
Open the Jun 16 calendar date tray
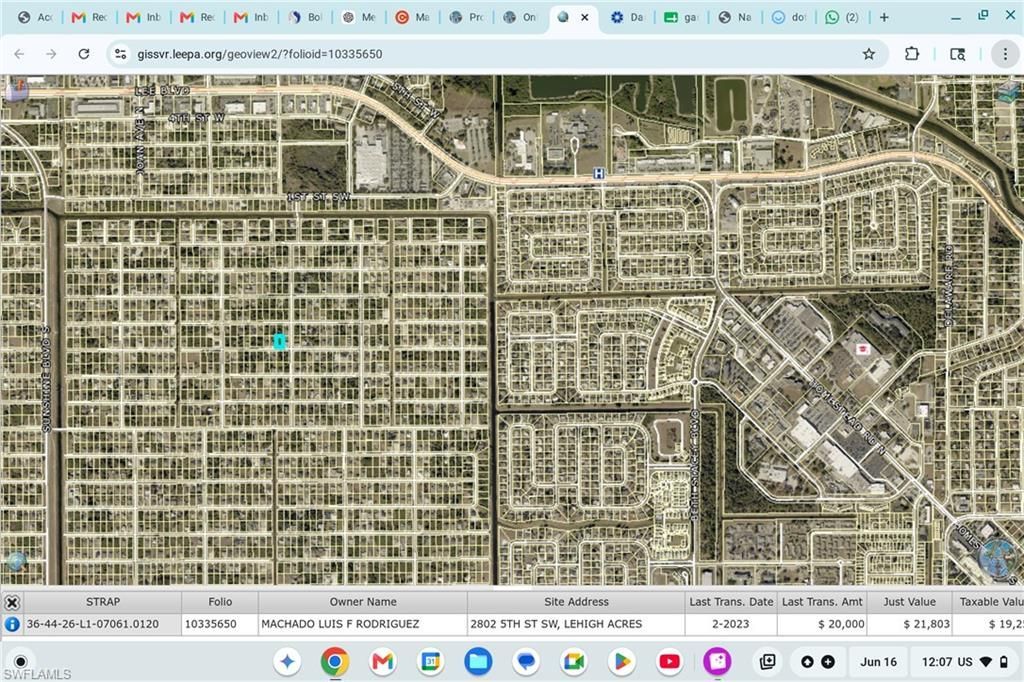(x=878, y=662)
